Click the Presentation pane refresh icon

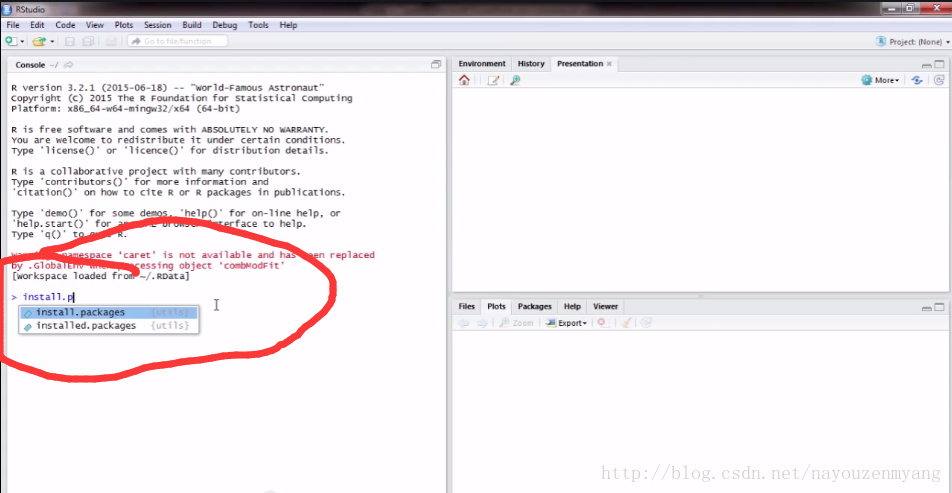(x=939, y=80)
